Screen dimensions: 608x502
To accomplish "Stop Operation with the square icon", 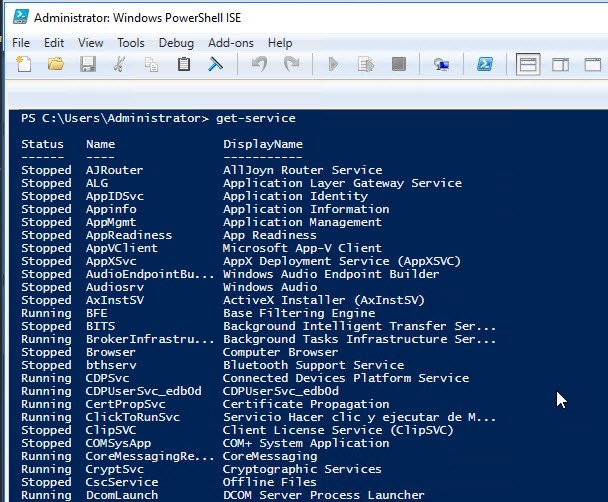I will point(399,64).
